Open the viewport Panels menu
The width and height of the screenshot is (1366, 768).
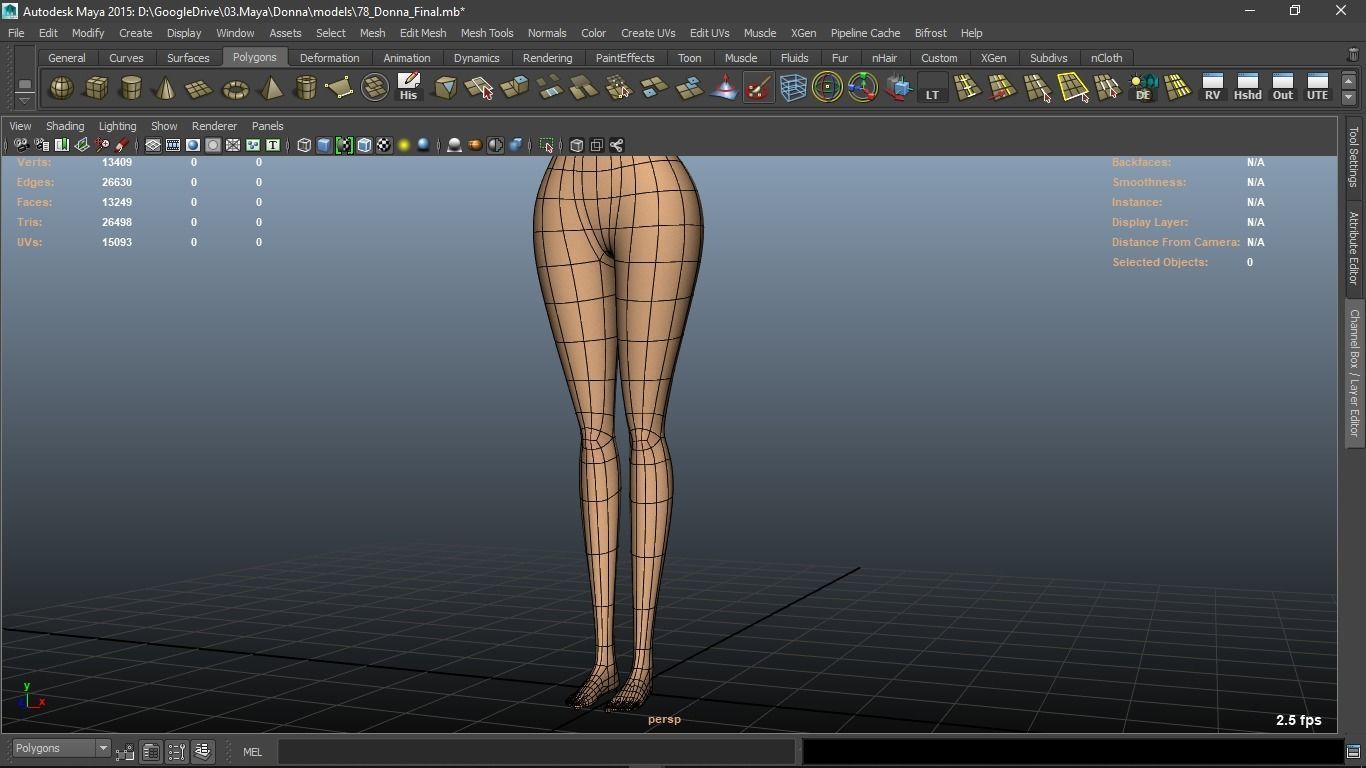[x=267, y=126]
